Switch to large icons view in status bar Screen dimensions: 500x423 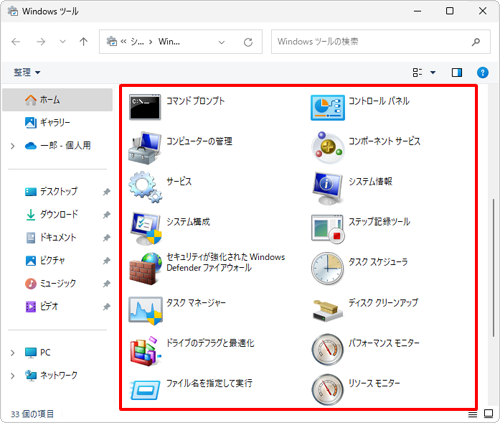pyautogui.click(x=489, y=414)
